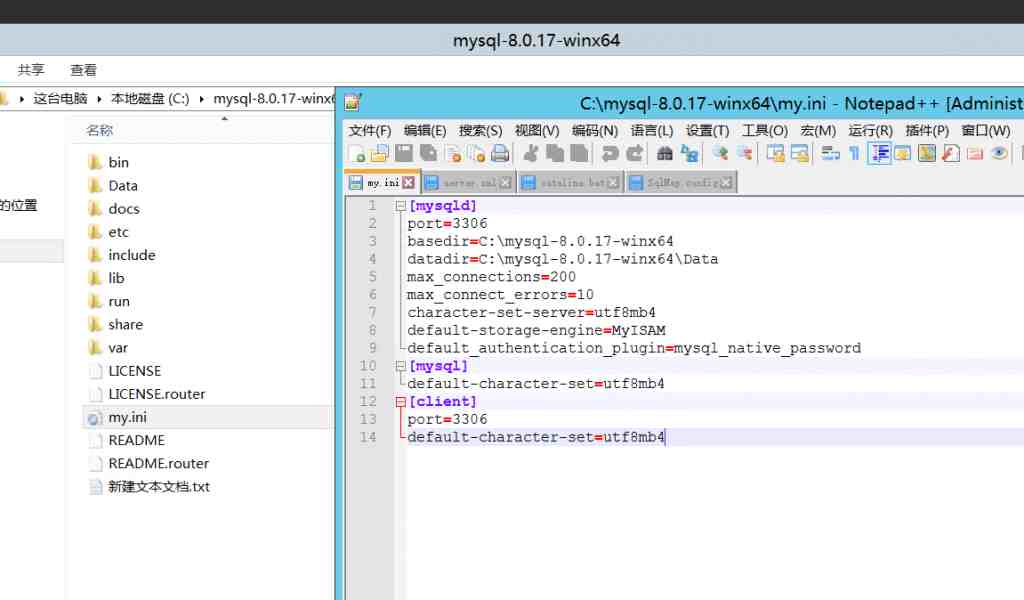Open the 编码(N) menu

click(x=595, y=131)
